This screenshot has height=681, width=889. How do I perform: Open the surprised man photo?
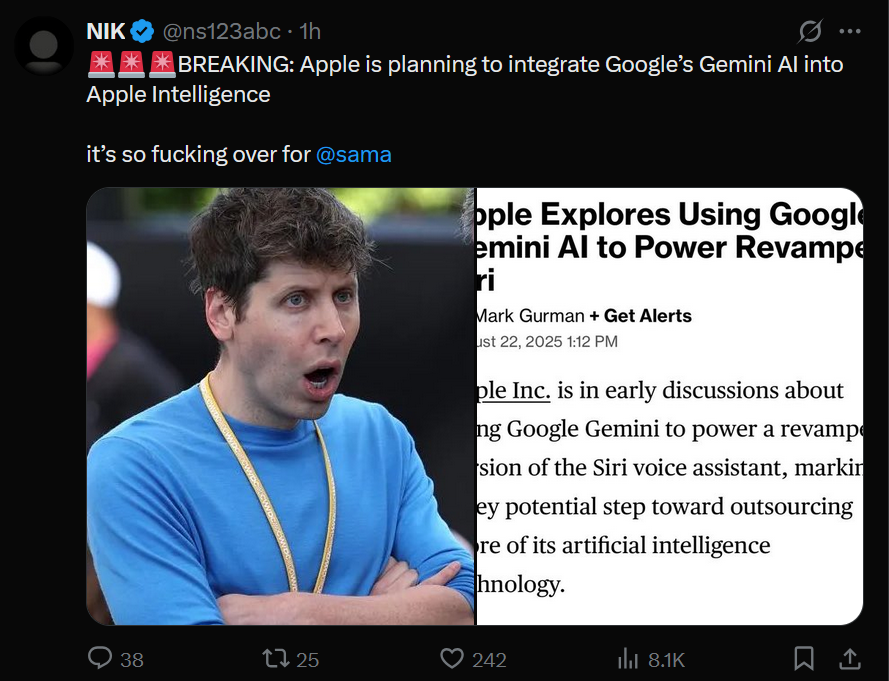[280, 405]
